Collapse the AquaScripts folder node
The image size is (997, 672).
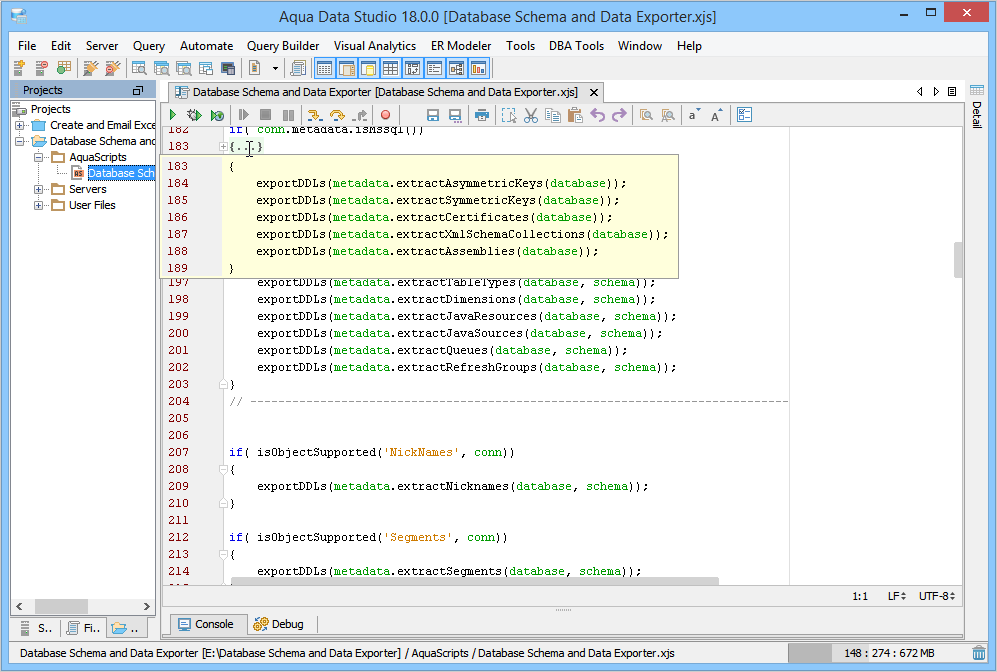(39, 157)
